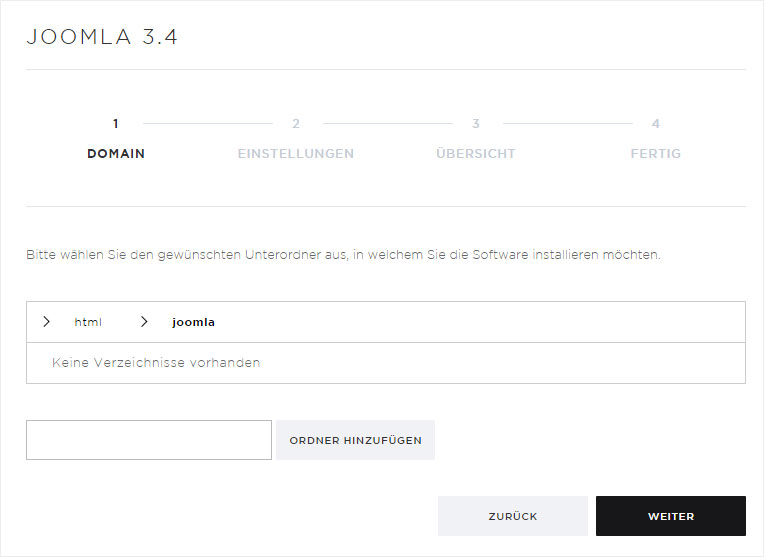Image resolution: width=764 pixels, height=557 pixels.
Task: Click the Keine Verzeichnisse vorhanden row
Action: click(x=386, y=363)
